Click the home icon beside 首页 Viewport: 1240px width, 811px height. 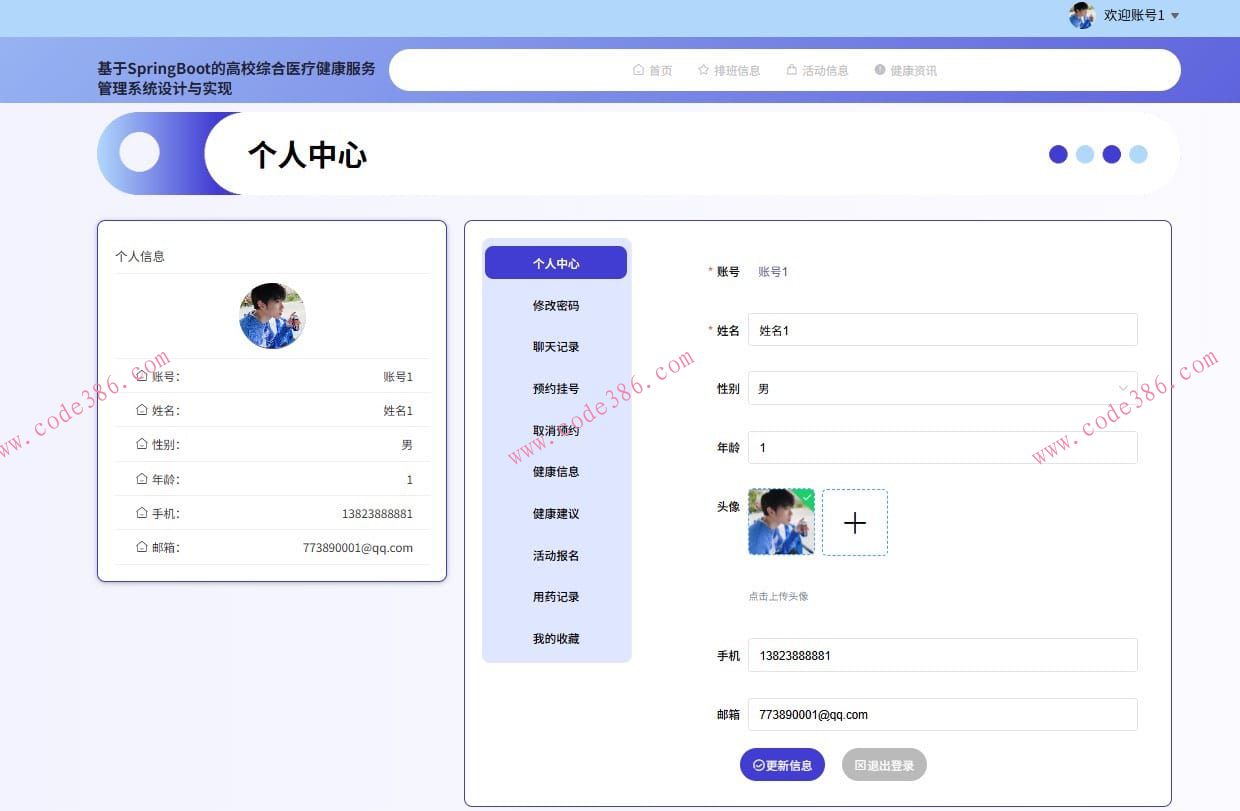tap(637, 70)
